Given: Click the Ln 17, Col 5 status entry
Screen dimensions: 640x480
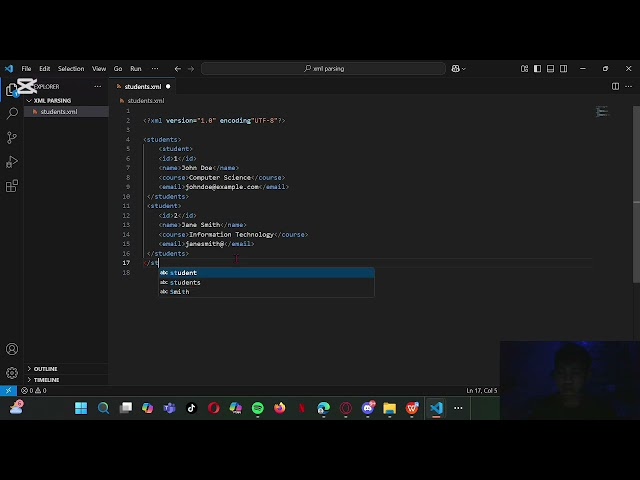Looking at the screenshot, I should (482, 391).
